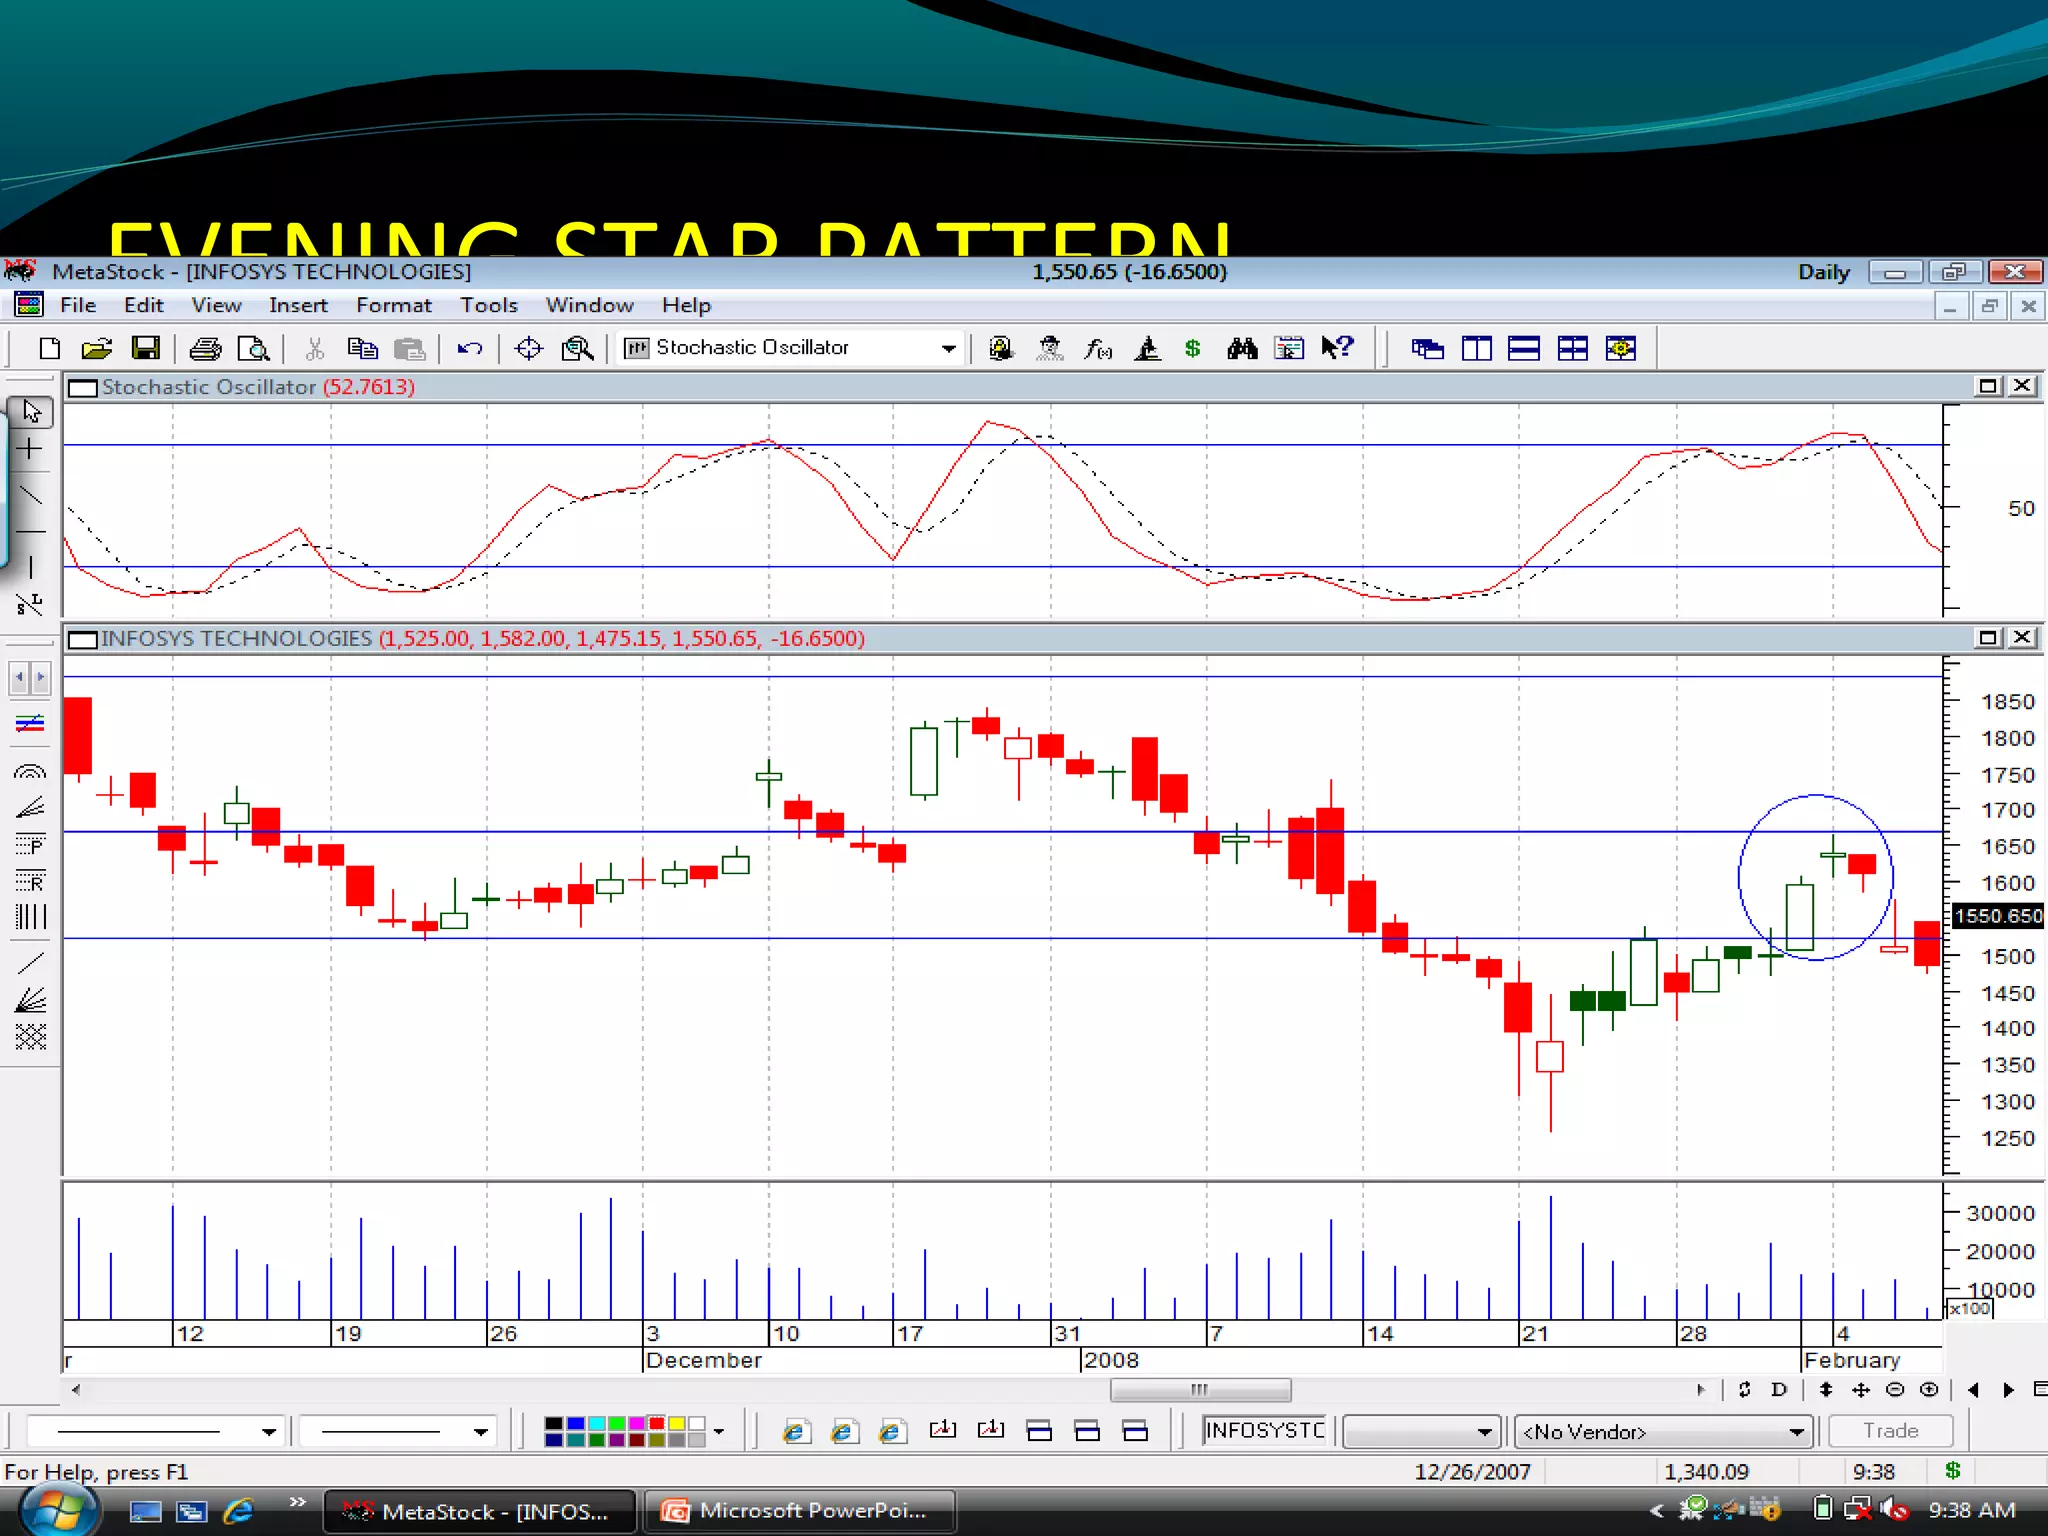2048x1536 pixels.
Task: Pick the red color swatch
Action: [x=656, y=1423]
